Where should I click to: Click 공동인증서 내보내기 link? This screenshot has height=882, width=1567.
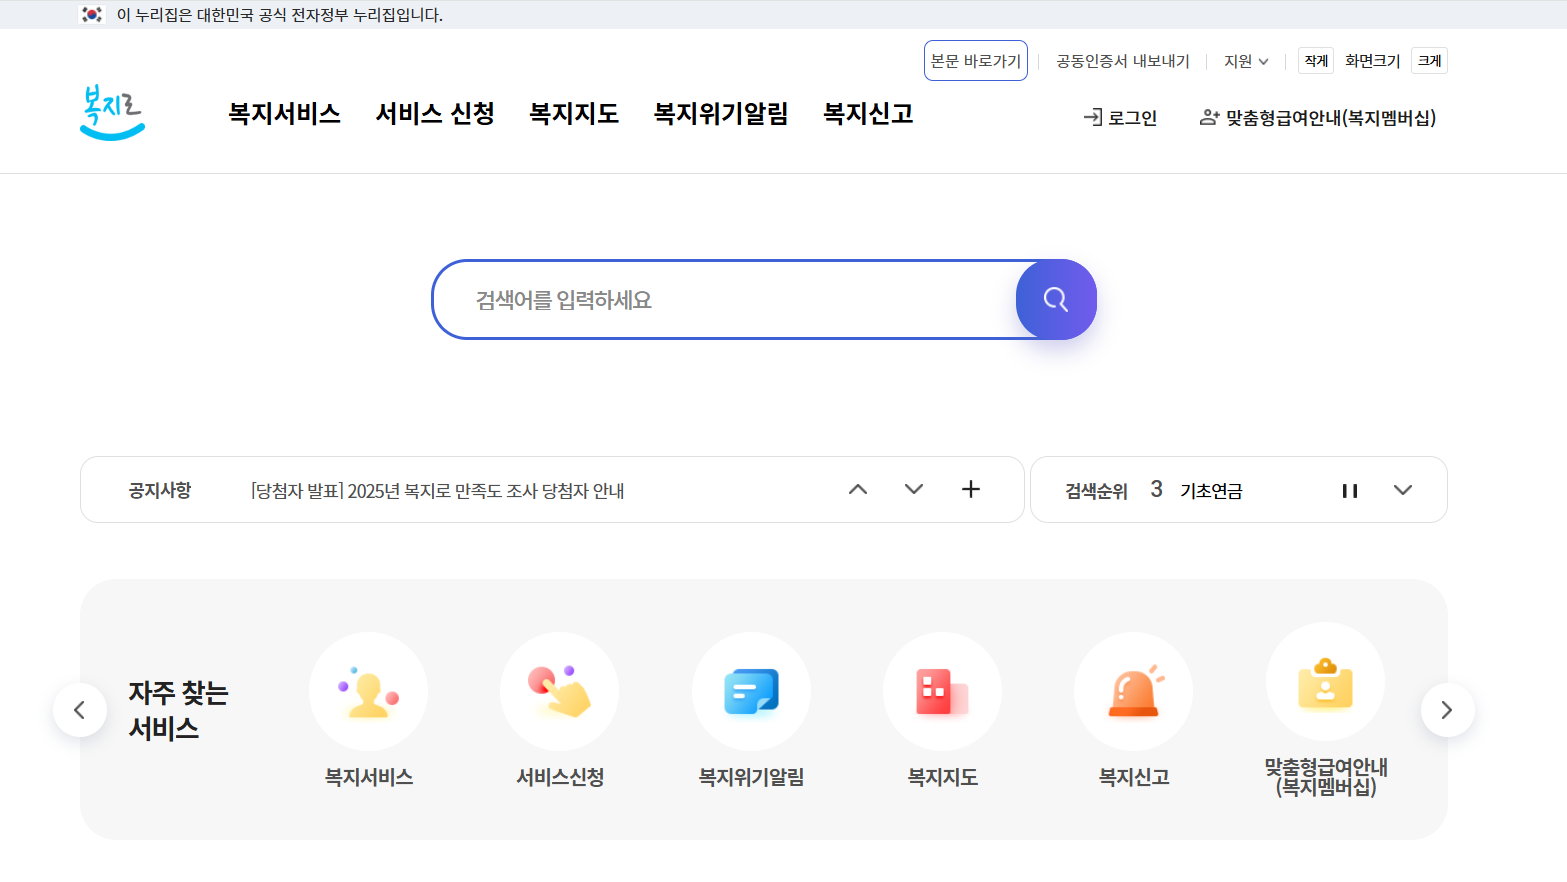point(1122,60)
